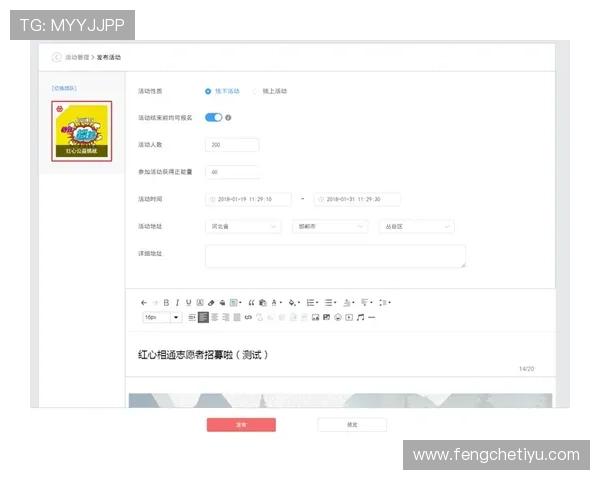Insert a blockquote with the quote icon

(251, 303)
